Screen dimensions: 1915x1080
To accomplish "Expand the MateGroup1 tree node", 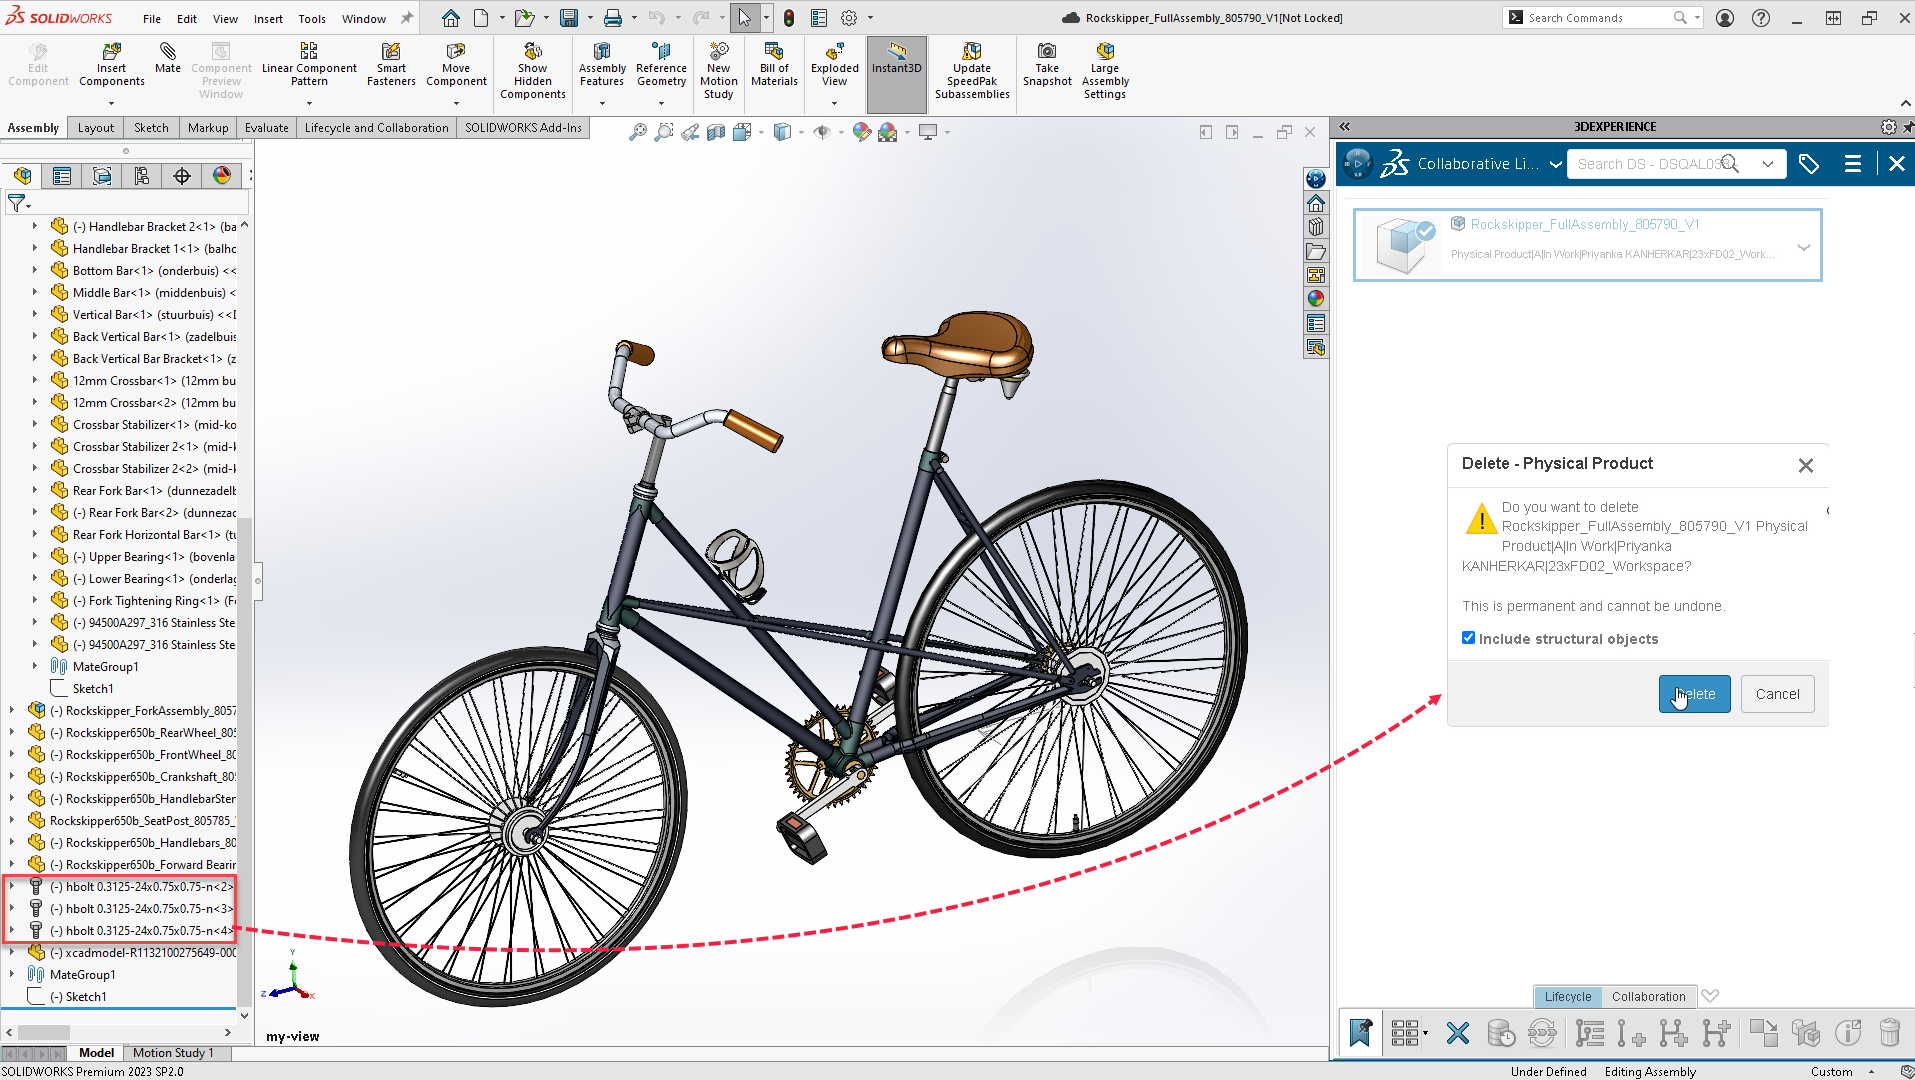I will click(12, 974).
